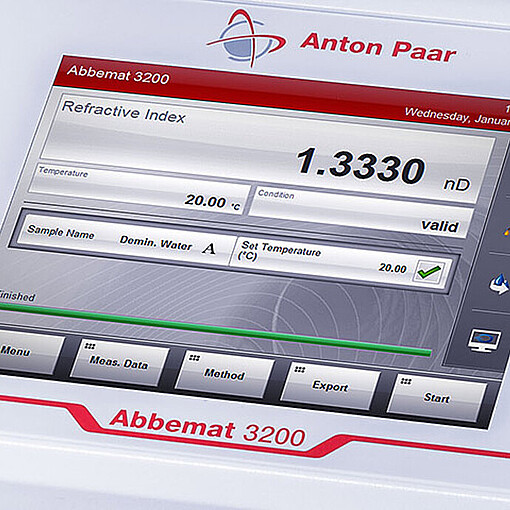Click the Anton Paar logo emblem
Viewport: 510px width, 510px height.
pyautogui.click(x=246, y=37)
